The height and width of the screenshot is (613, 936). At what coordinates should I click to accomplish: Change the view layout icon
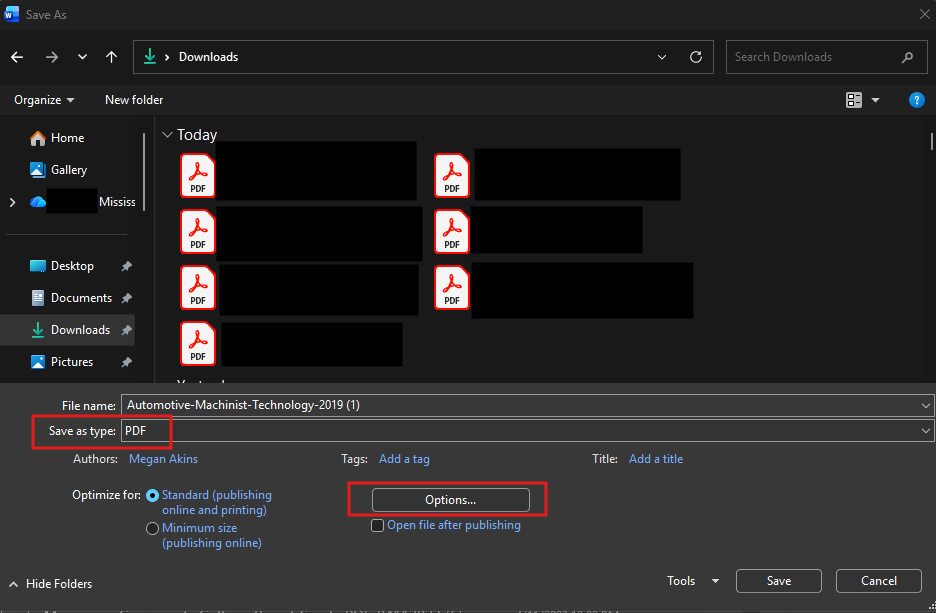click(854, 100)
